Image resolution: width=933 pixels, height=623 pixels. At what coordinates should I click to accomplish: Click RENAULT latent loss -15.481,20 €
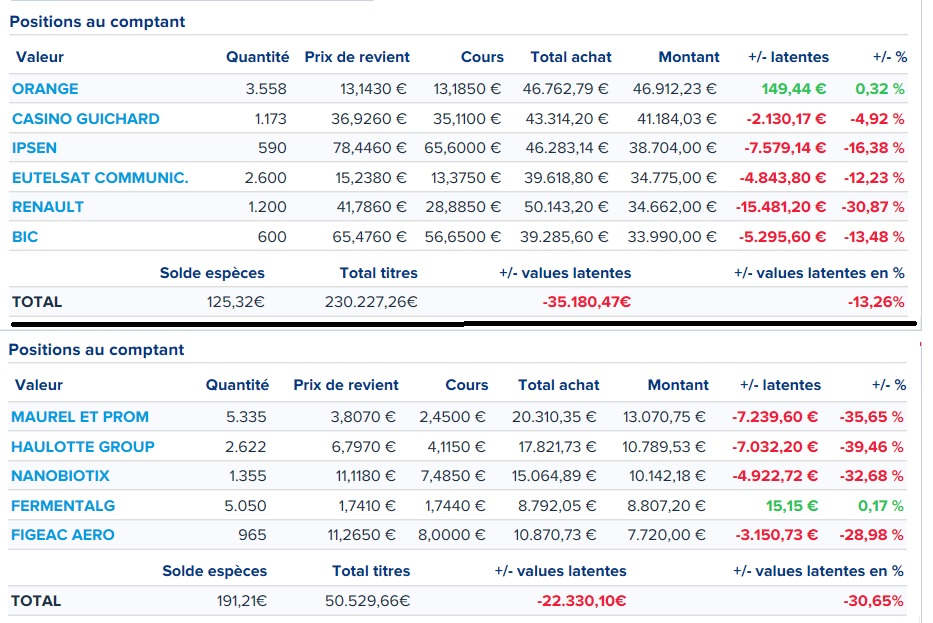tap(781, 206)
